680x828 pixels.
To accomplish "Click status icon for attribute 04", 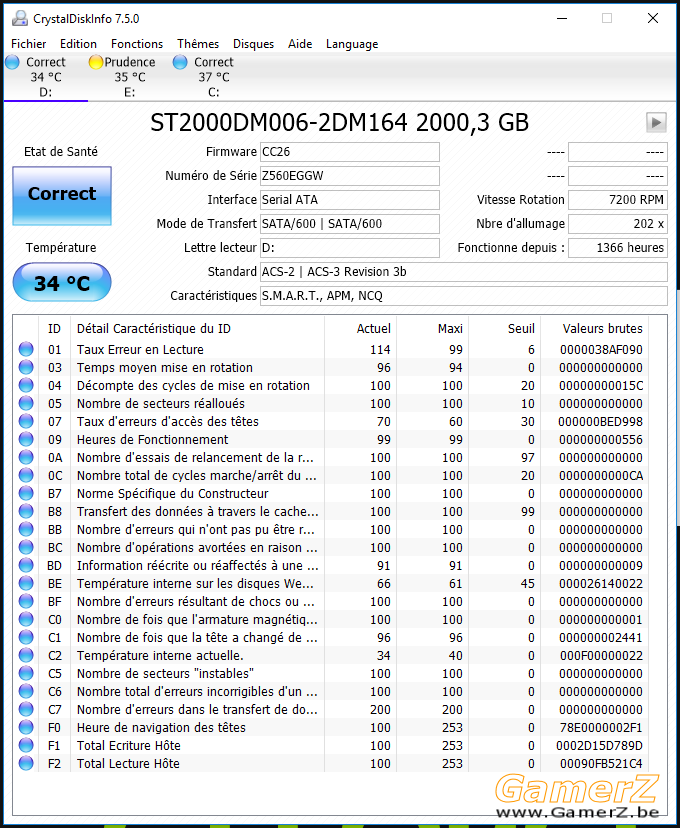I will pyautogui.click(x=26, y=385).
